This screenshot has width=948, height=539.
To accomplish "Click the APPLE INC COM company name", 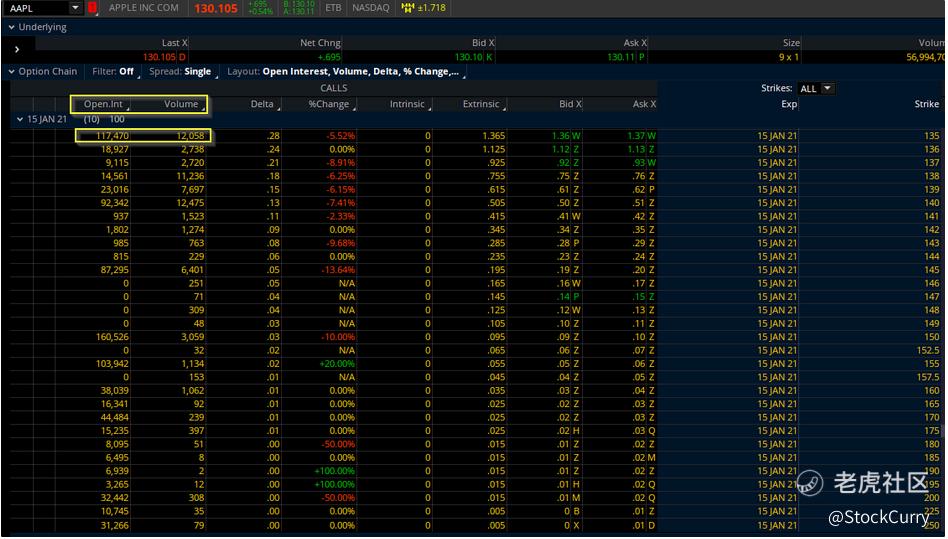I will coord(143,8).
